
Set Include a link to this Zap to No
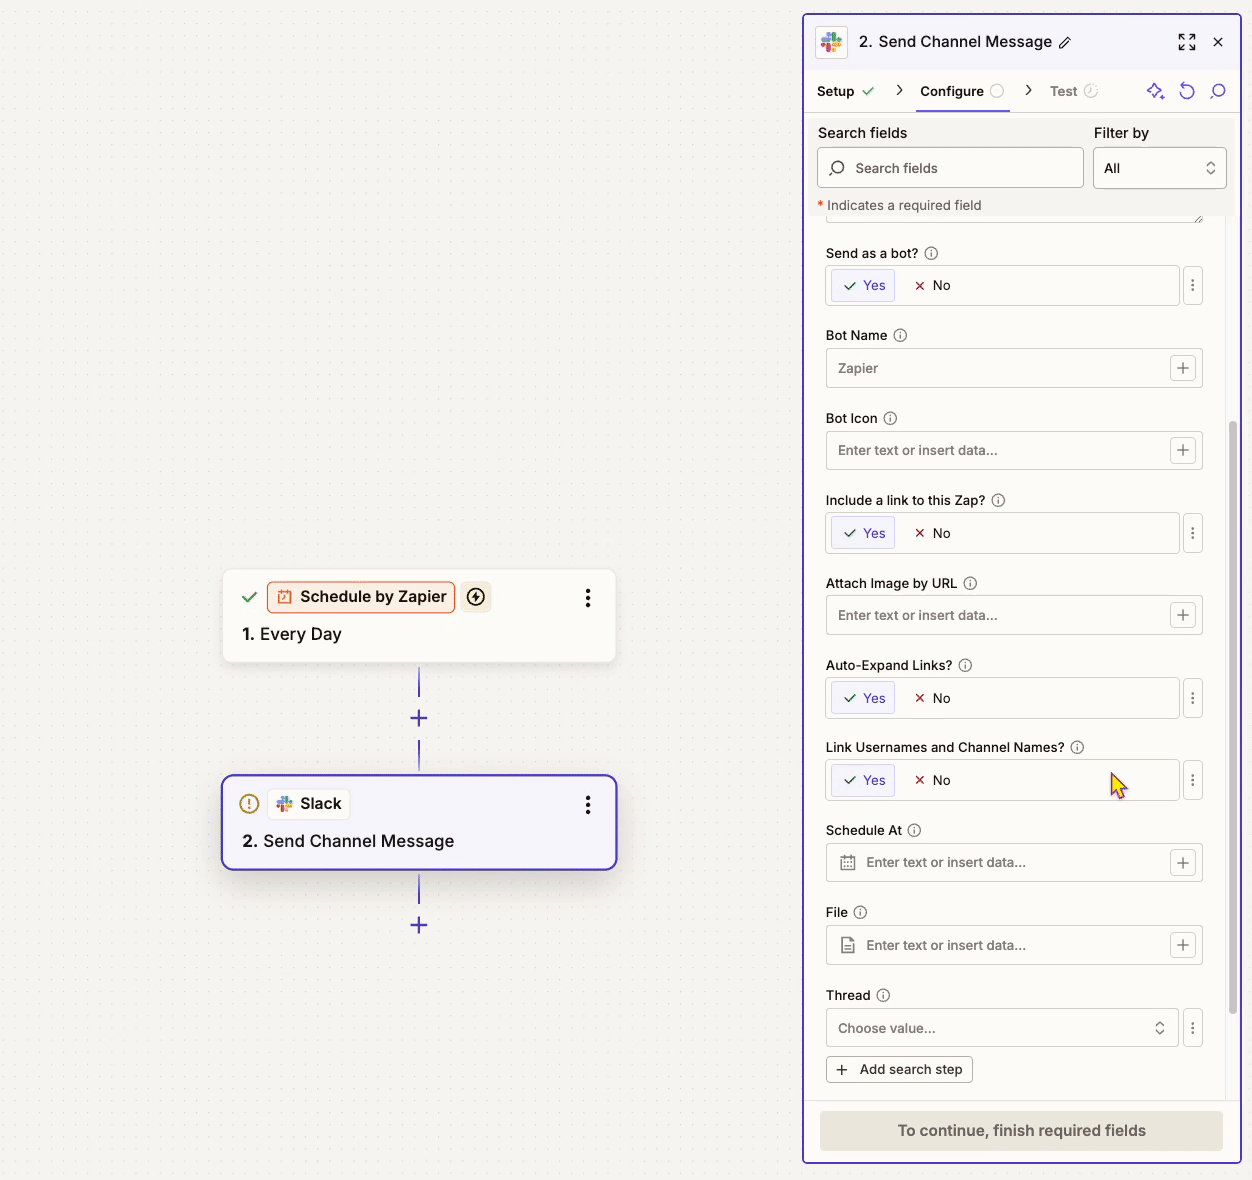click(932, 534)
